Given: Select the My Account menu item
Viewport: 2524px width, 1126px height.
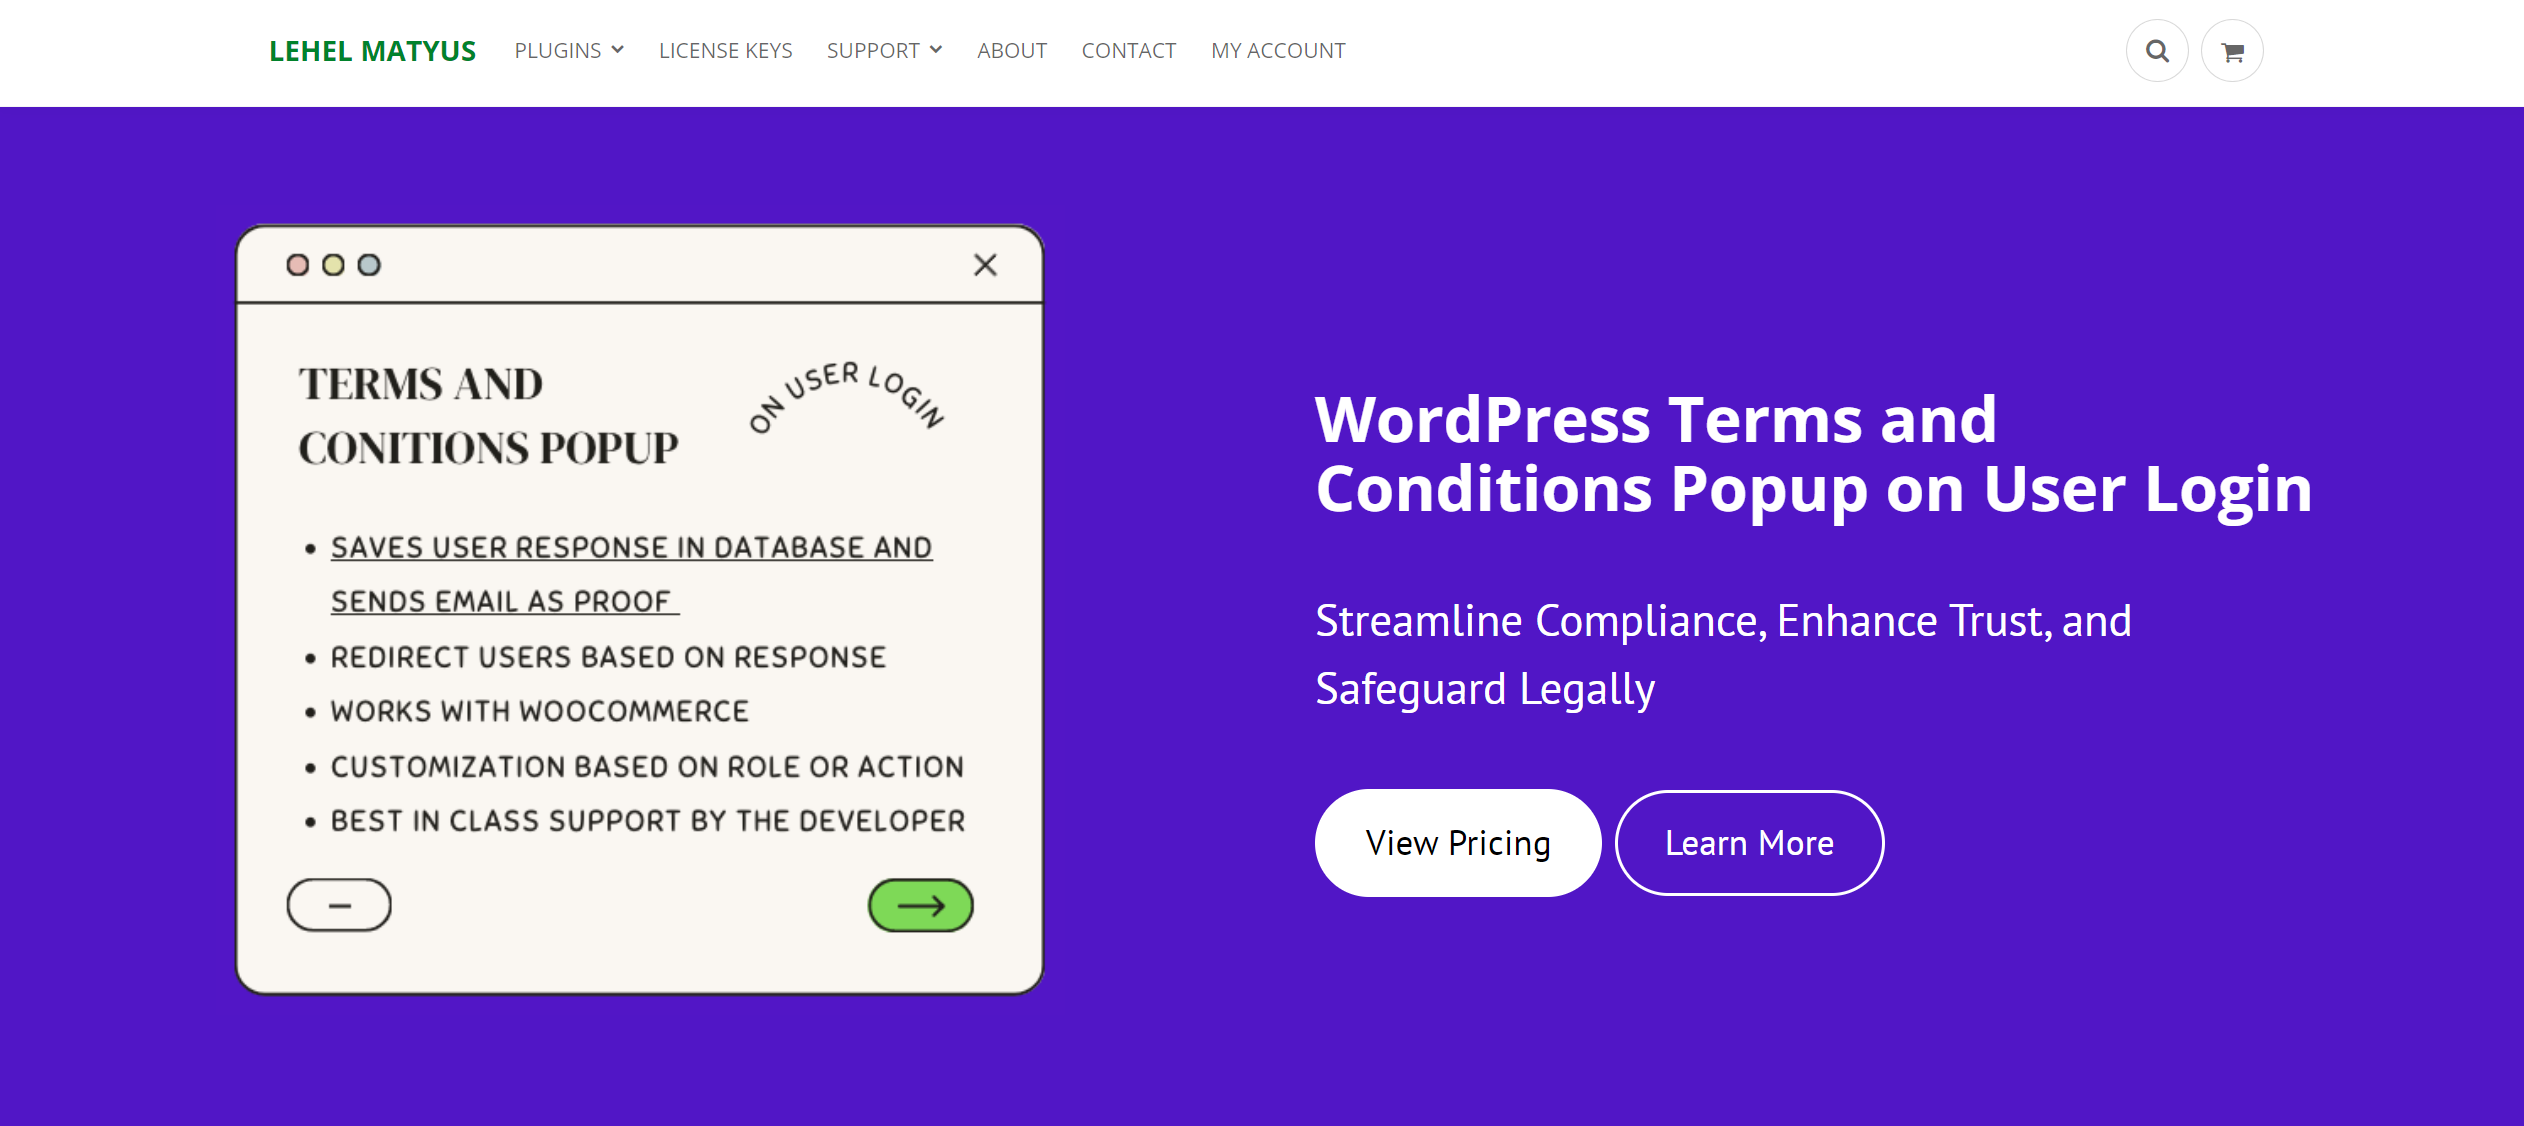Looking at the screenshot, I should click(1278, 50).
